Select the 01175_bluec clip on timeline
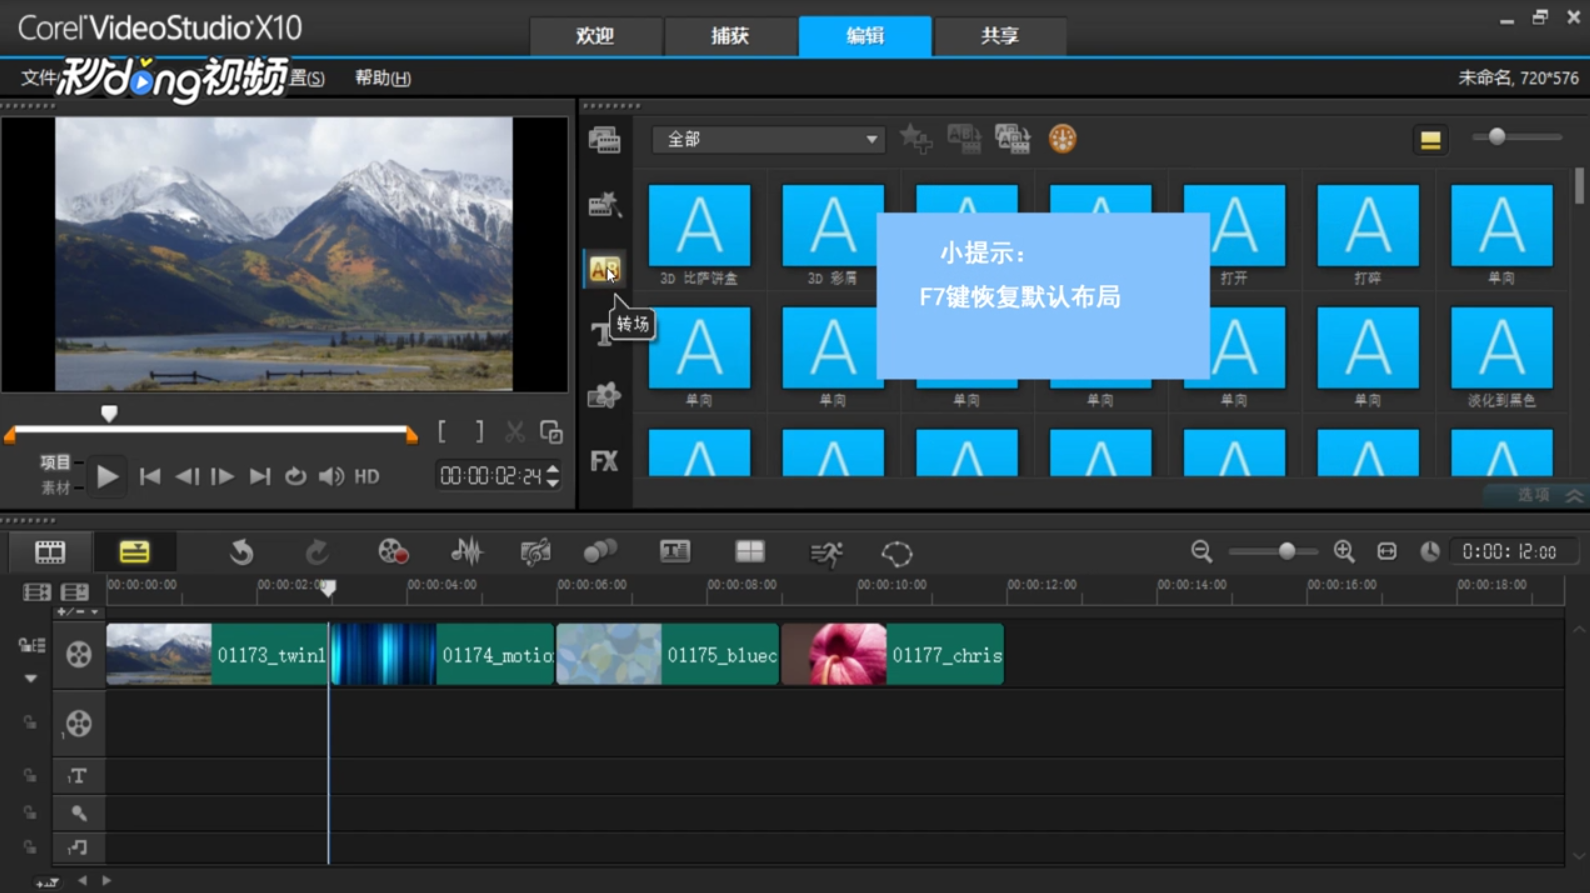The height and width of the screenshot is (893, 1590). (668, 655)
